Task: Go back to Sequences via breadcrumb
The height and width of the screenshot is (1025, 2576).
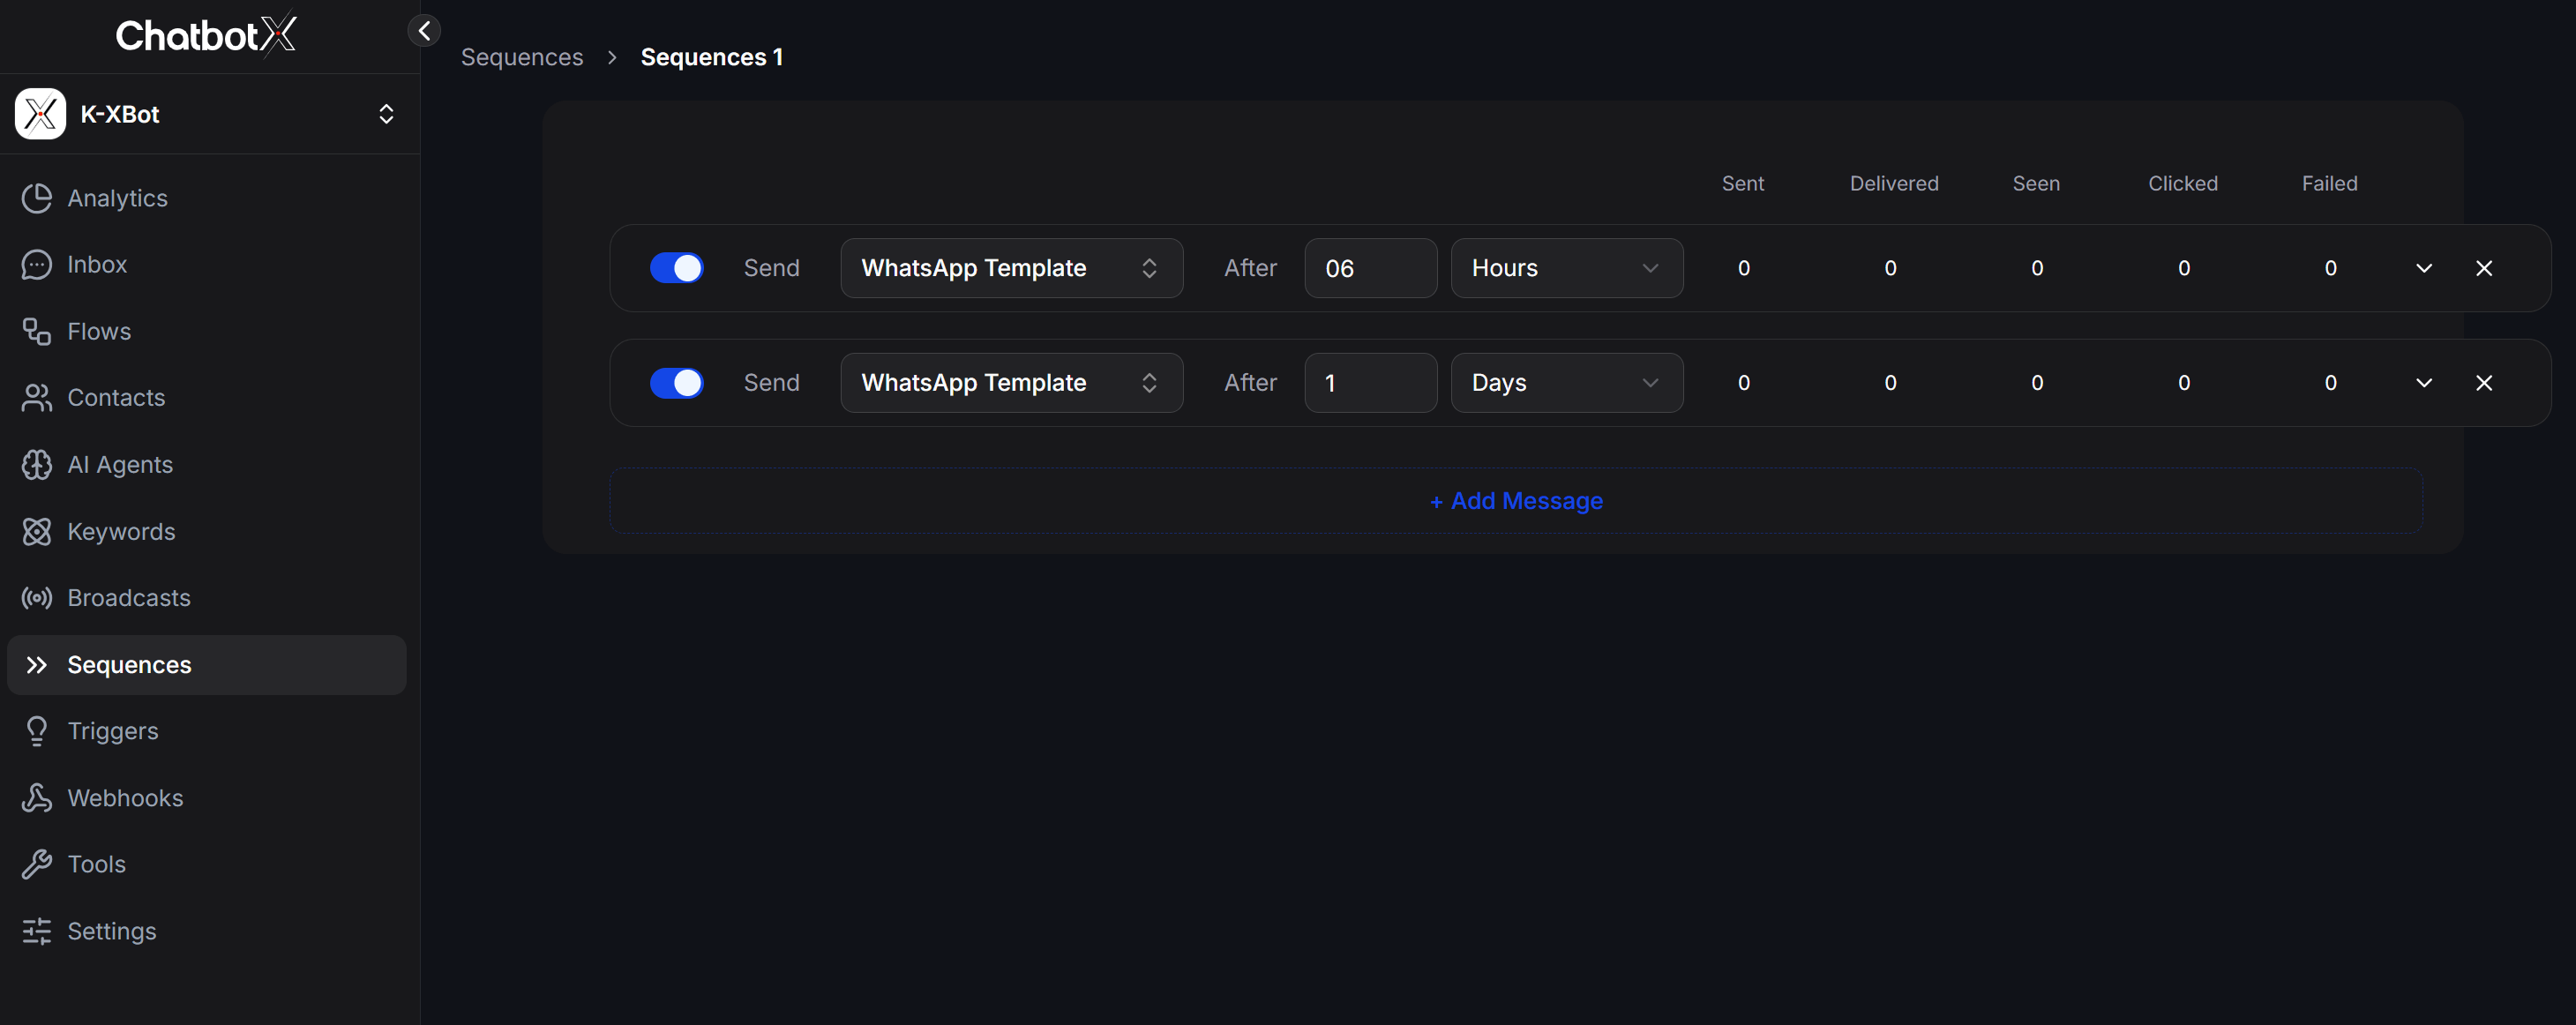Action: [521, 57]
